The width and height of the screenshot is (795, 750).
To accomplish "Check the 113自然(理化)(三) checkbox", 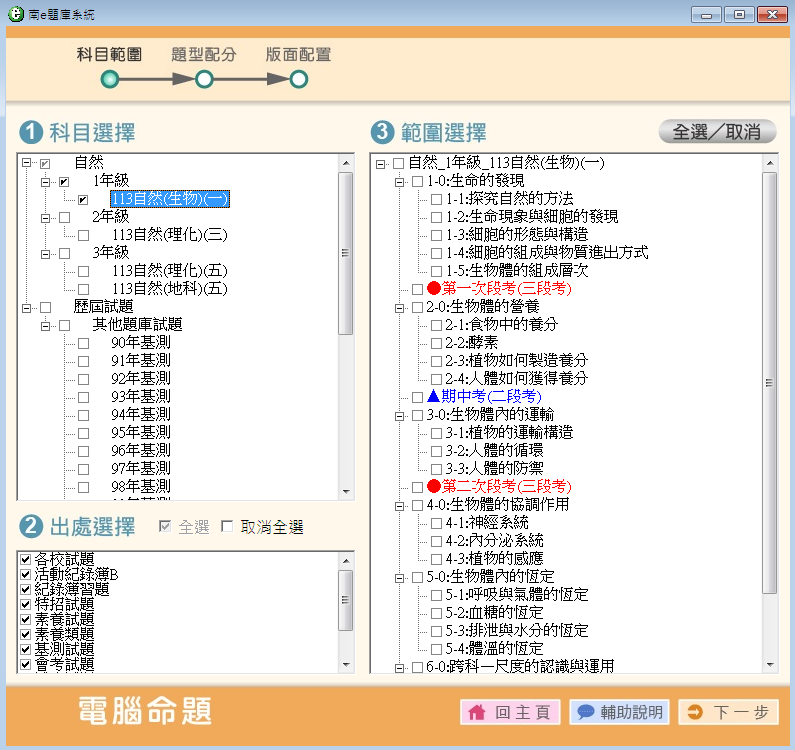I will [x=83, y=235].
